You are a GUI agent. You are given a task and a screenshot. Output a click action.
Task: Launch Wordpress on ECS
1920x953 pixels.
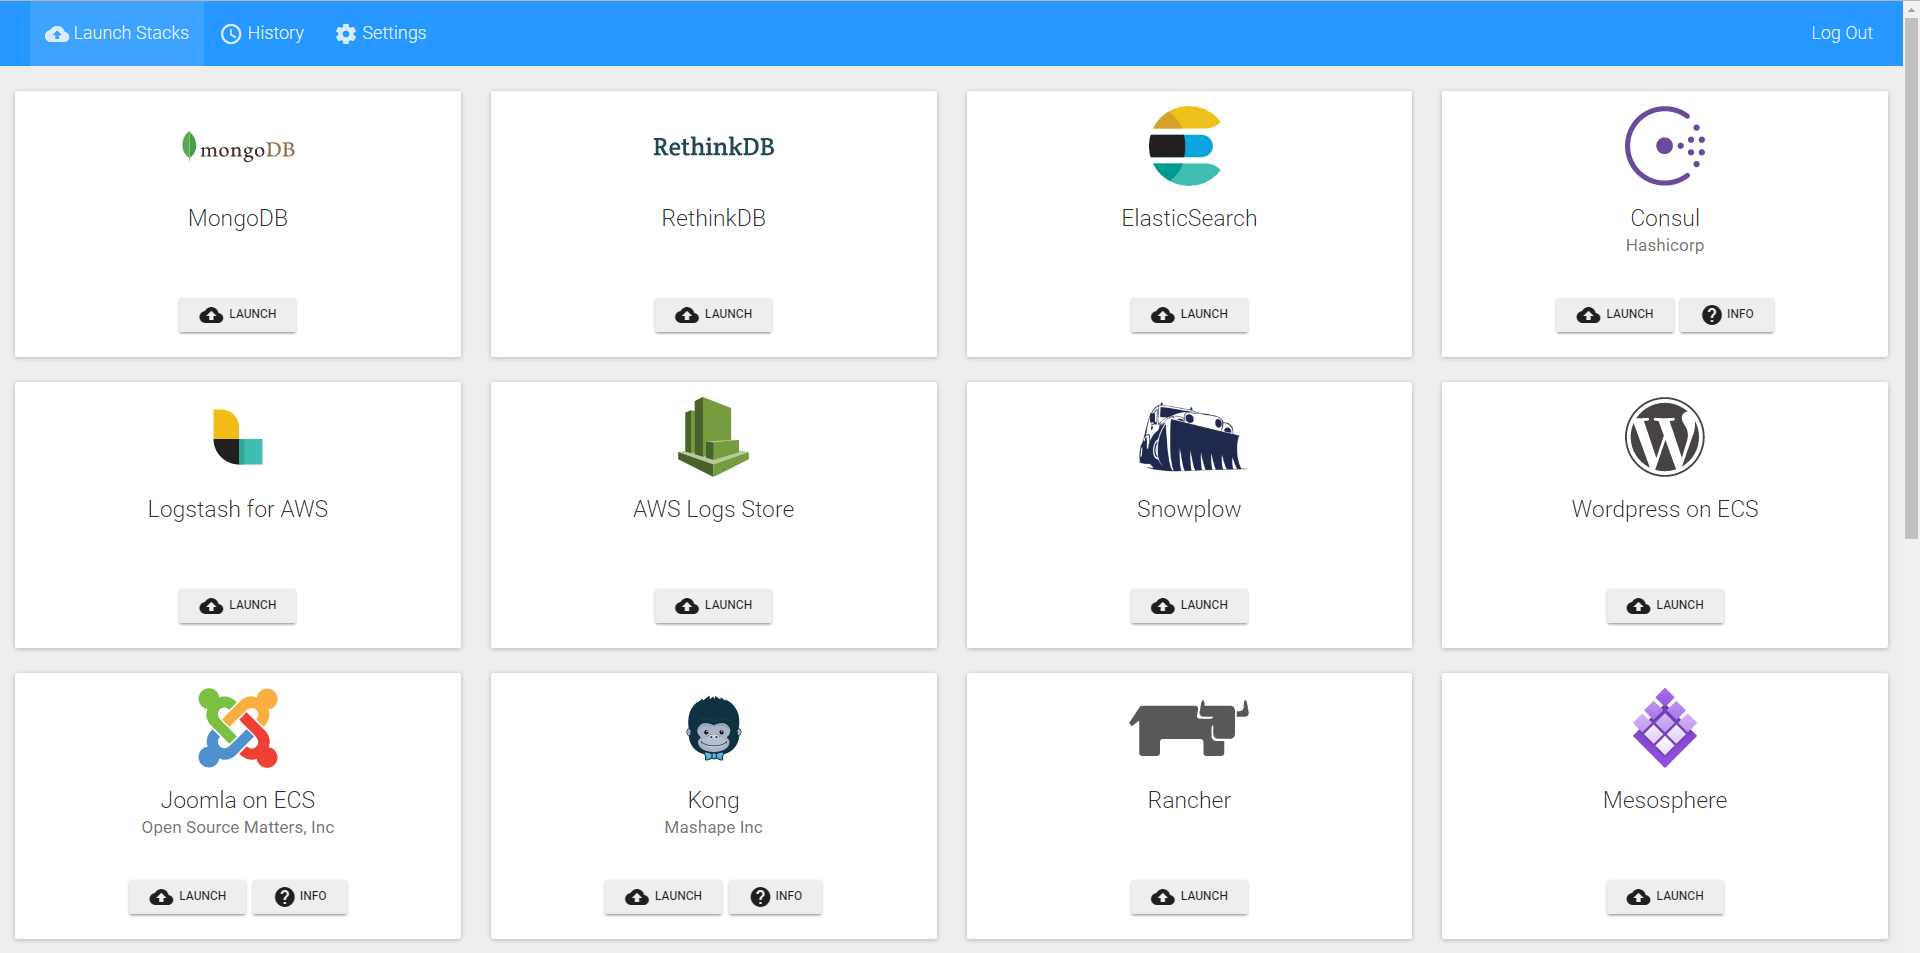click(1665, 605)
